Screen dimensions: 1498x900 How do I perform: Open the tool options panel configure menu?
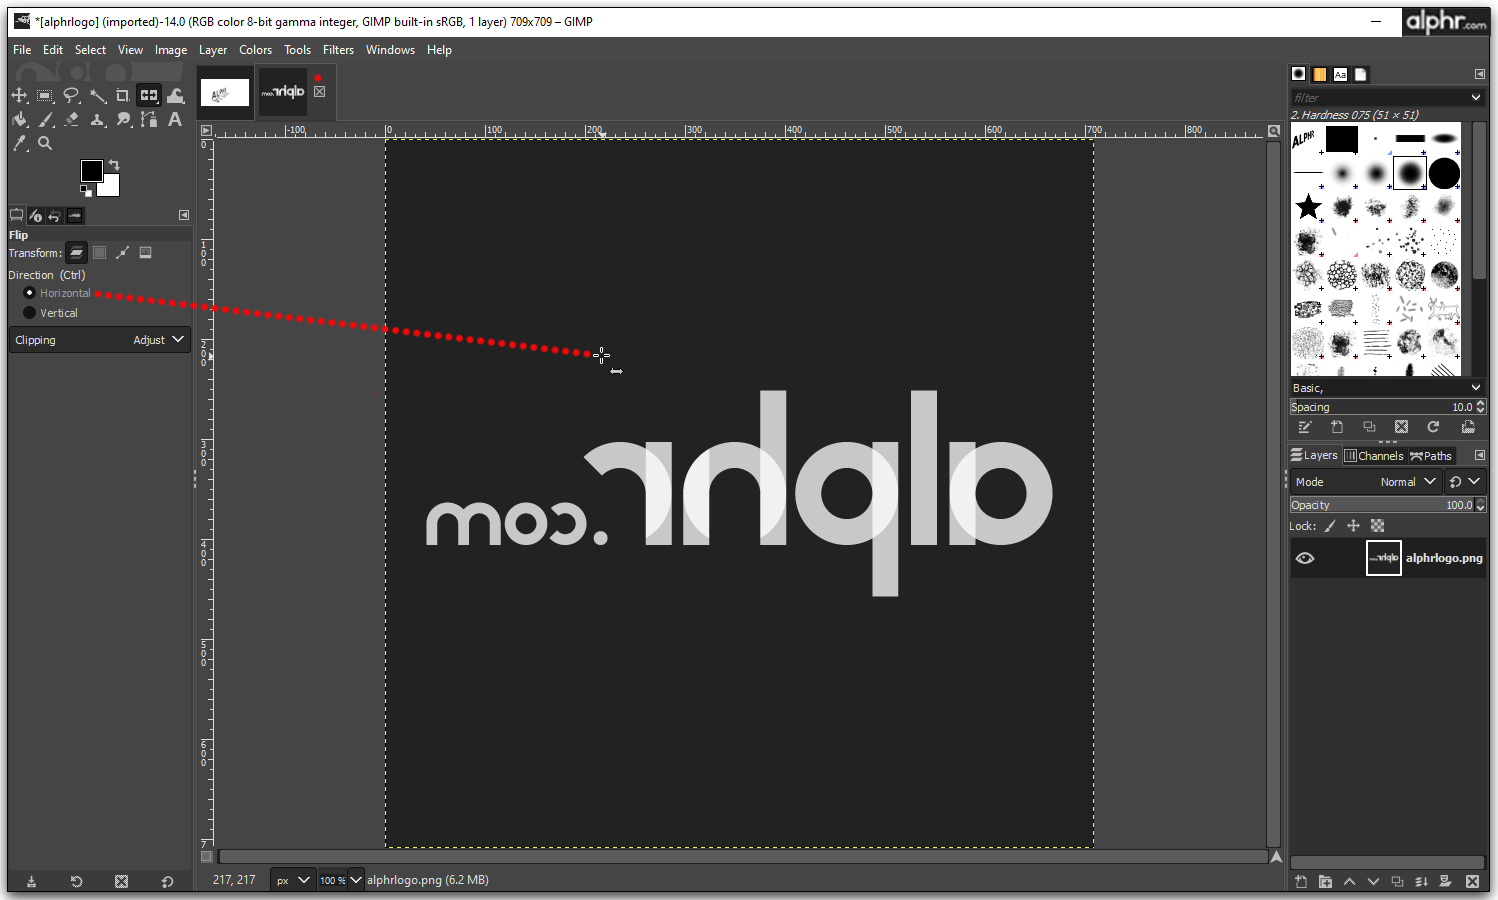coord(184,215)
